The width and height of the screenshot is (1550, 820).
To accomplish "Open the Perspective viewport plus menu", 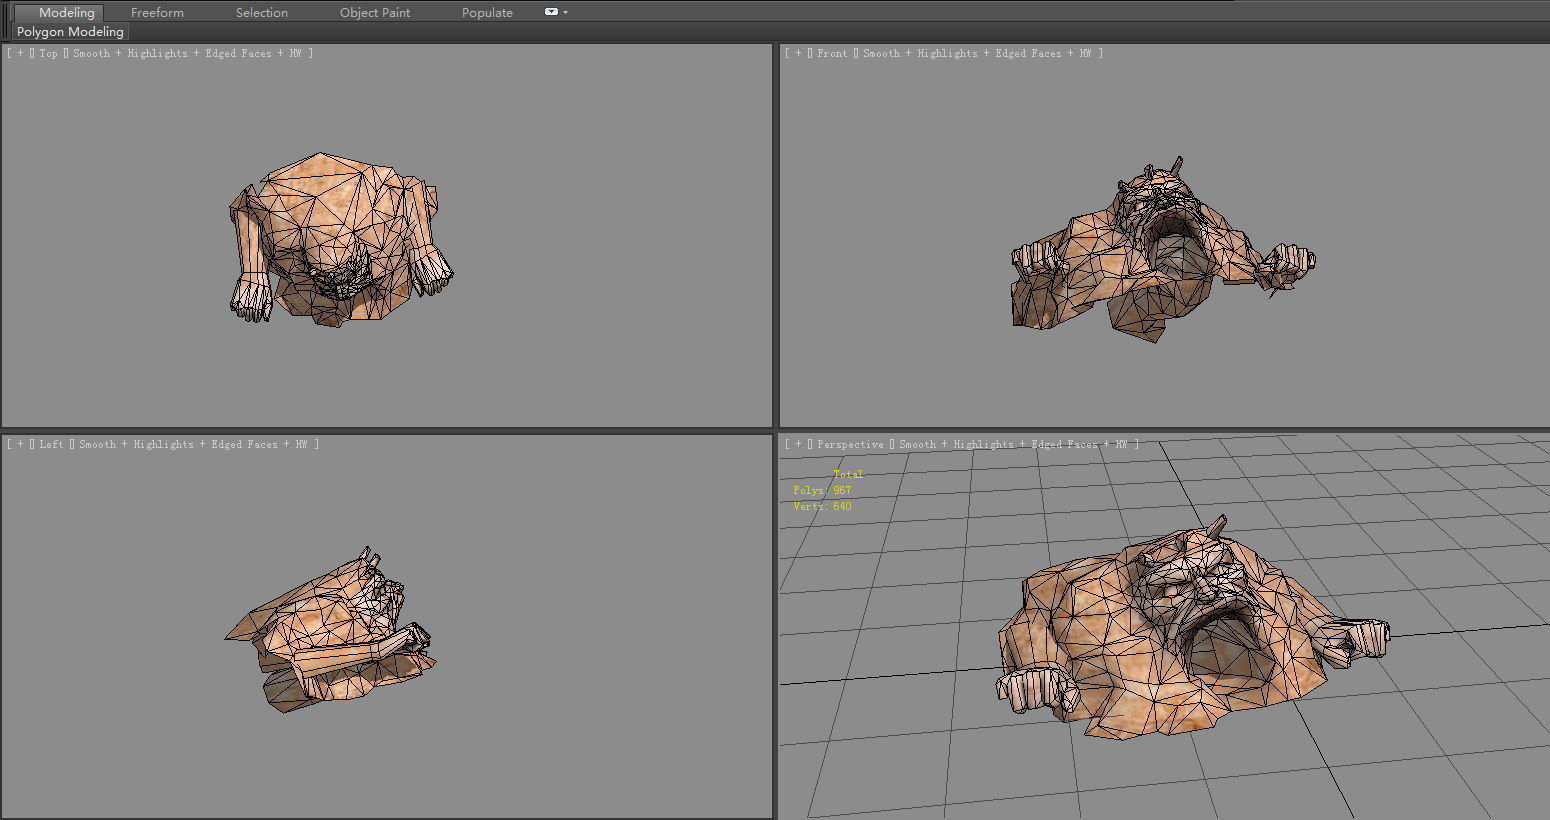I will pyautogui.click(x=798, y=444).
